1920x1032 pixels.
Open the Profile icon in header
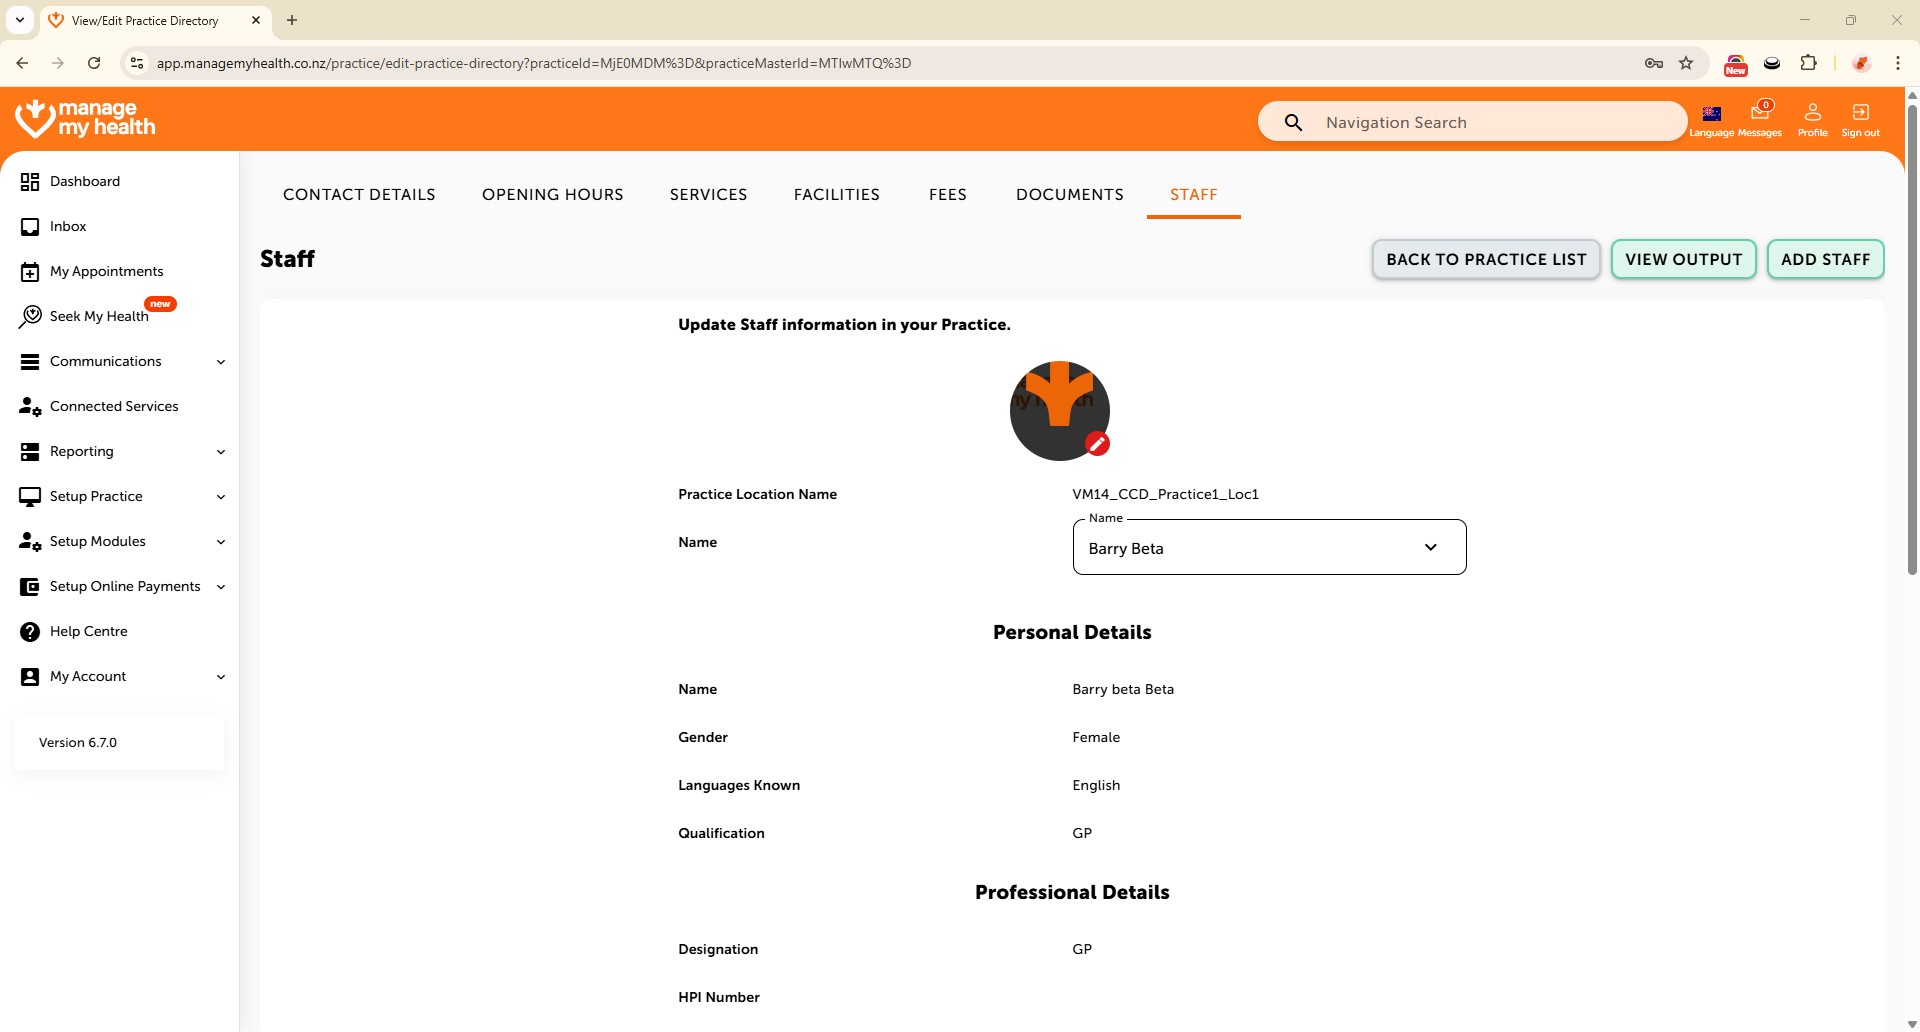1812,113
